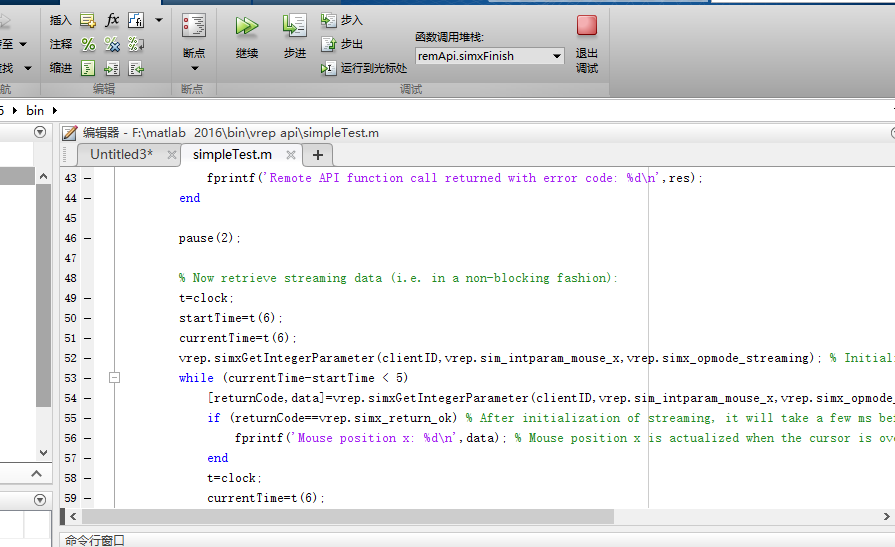
Task: Open the Find dropdown arrow at left edge
Action: [x=27, y=68]
